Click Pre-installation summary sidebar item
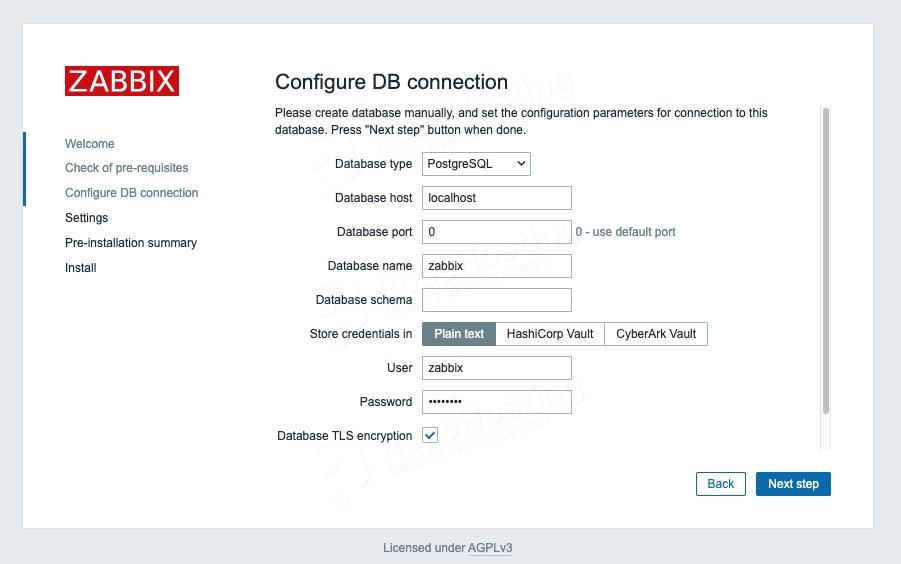The width and height of the screenshot is (901, 564). point(131,243)
